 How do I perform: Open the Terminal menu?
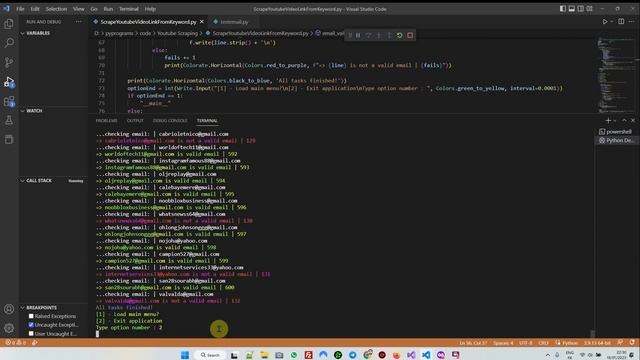tap(129, 9)
